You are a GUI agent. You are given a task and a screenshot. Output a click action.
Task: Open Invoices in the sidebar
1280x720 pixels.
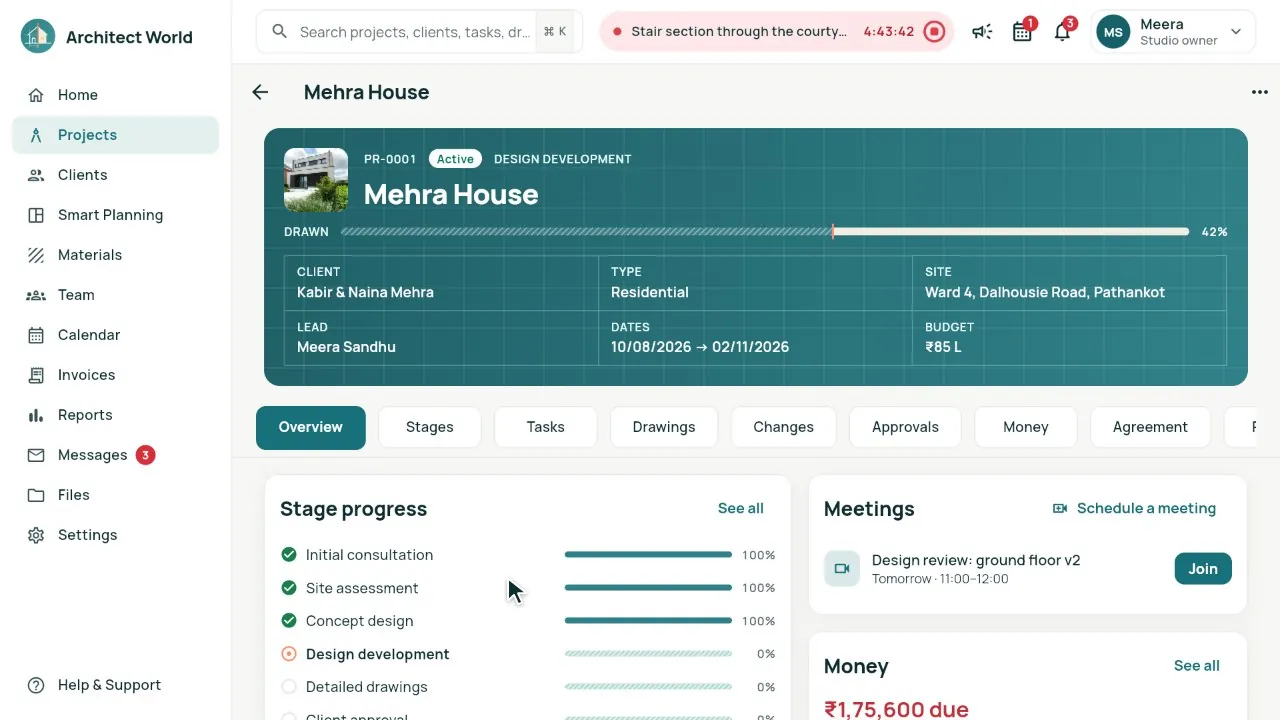tap(115, 375)
